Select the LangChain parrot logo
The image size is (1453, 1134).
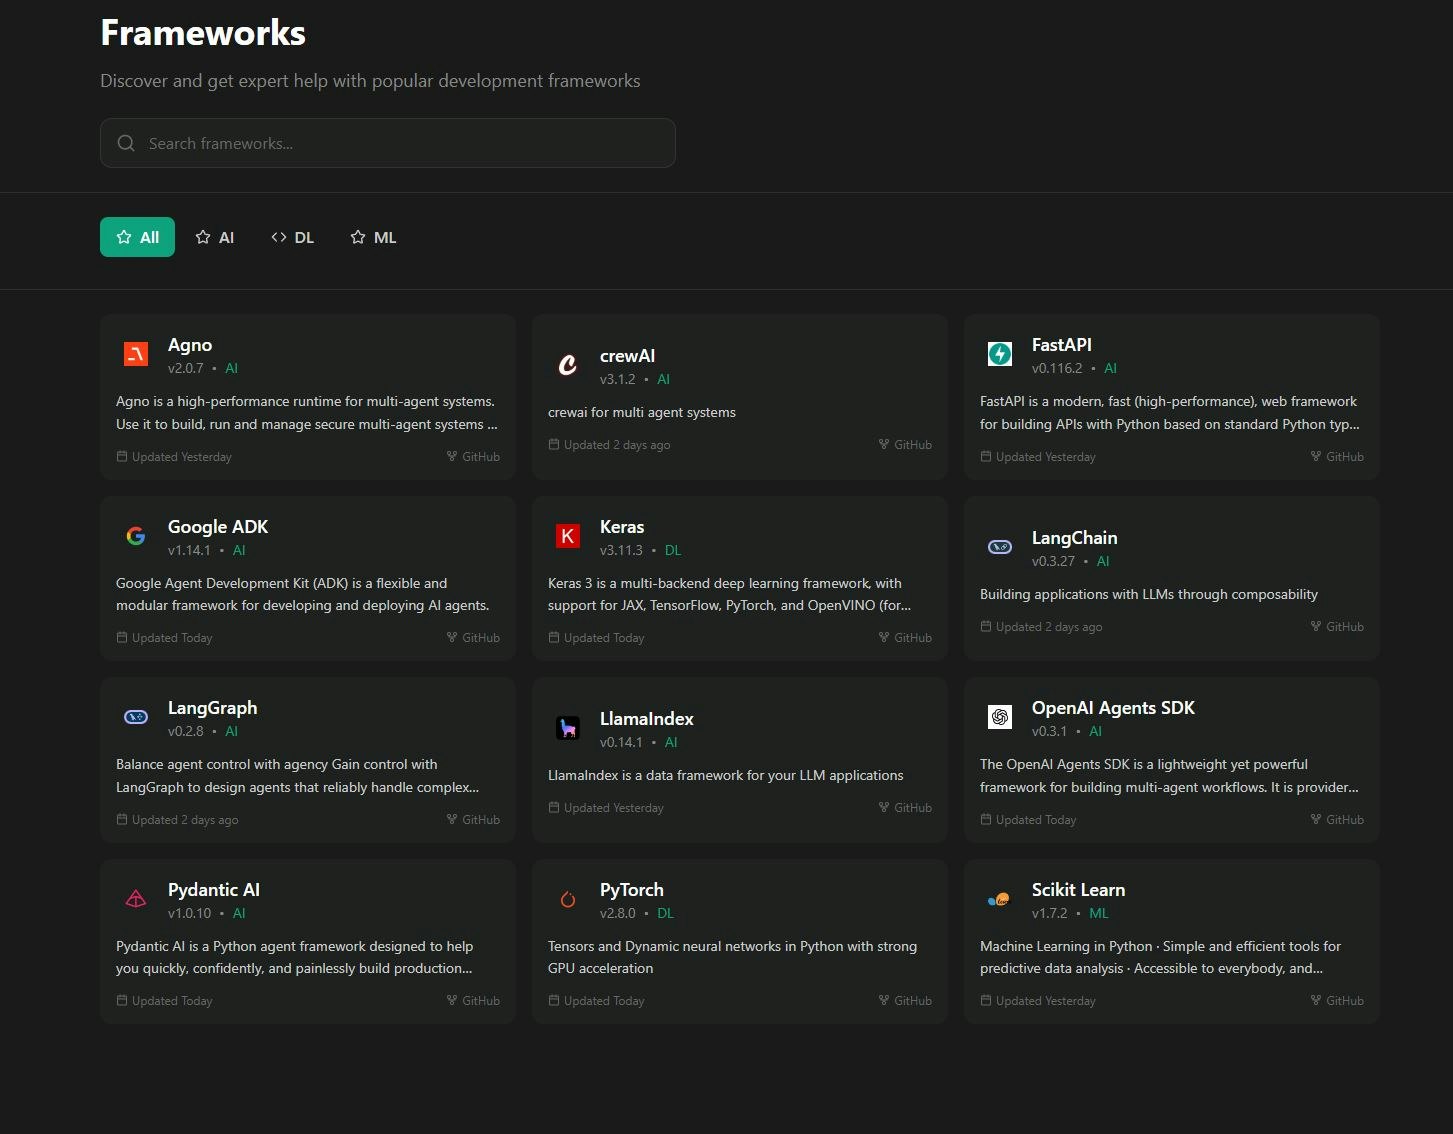pyautogui.click(x=999, y=547)
